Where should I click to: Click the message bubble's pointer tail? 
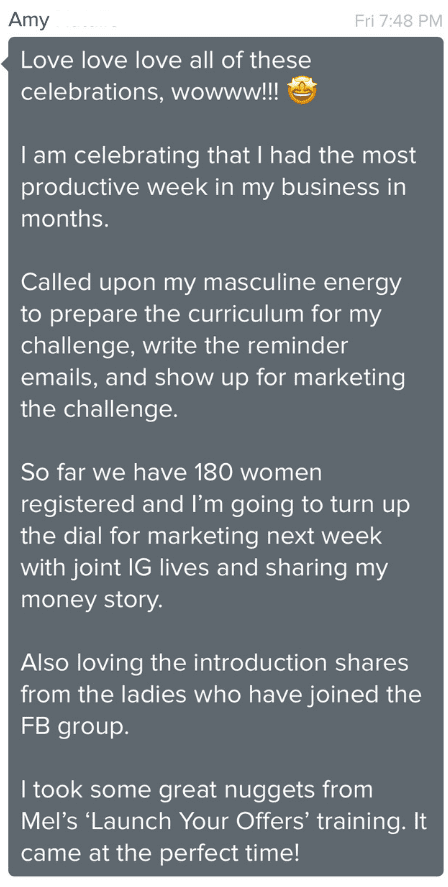click(x=5, y=64)
